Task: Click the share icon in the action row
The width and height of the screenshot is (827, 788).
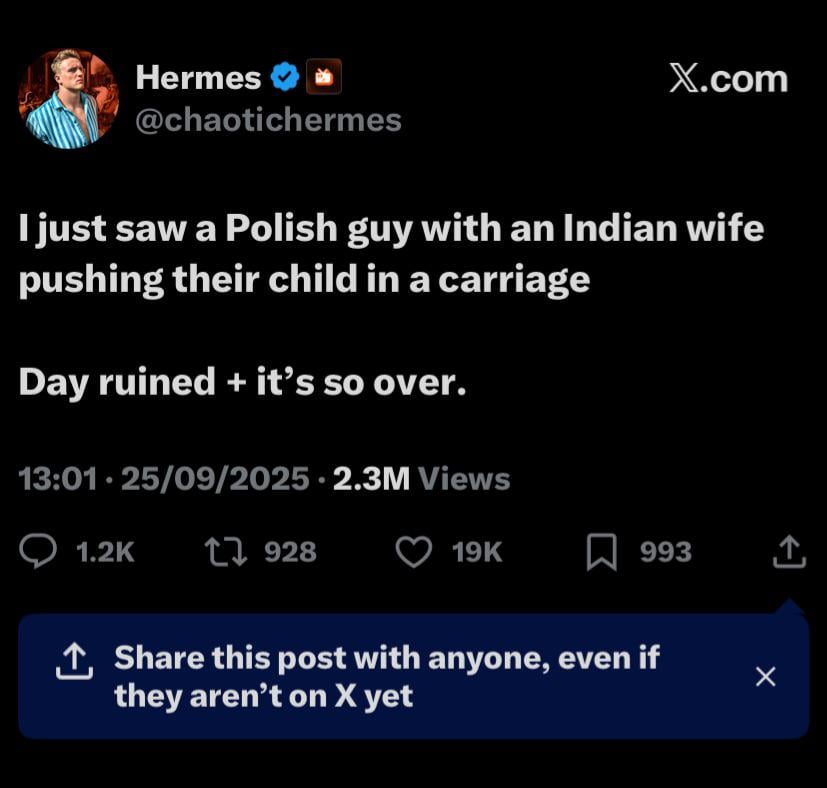Action: (x=789, y=551)
